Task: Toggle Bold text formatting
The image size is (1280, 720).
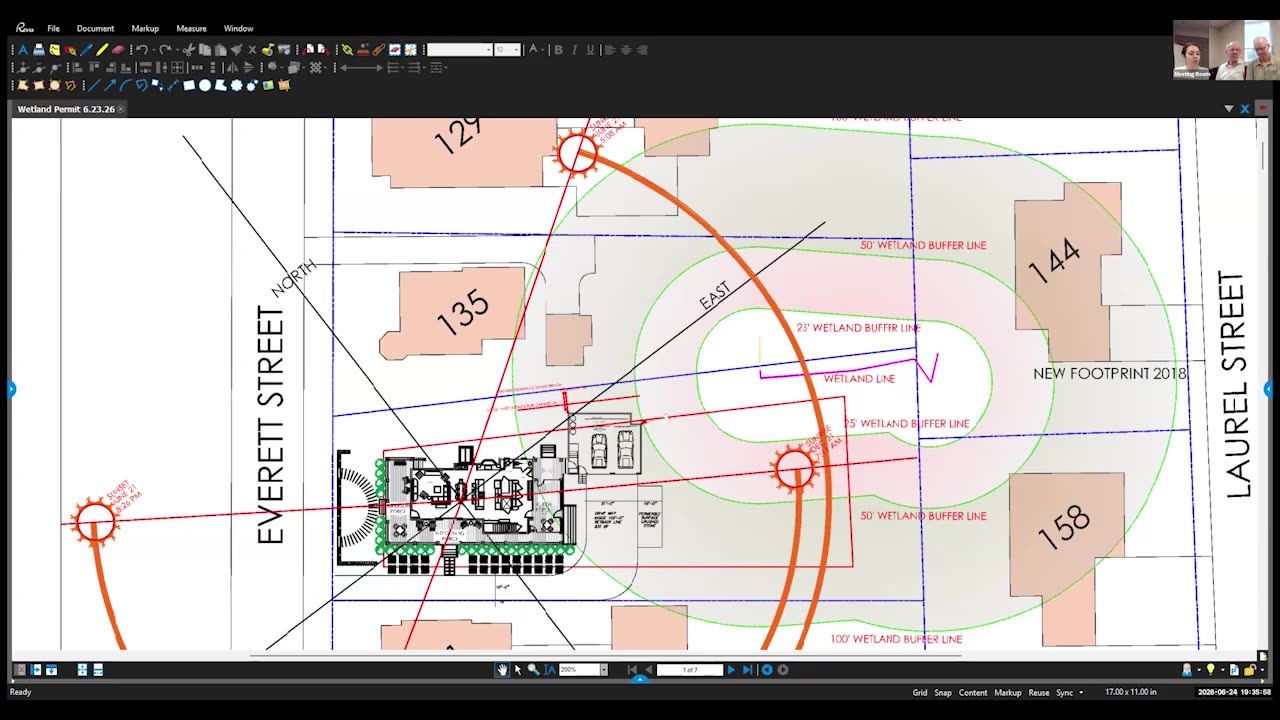Action: click(x=559, y=50)
